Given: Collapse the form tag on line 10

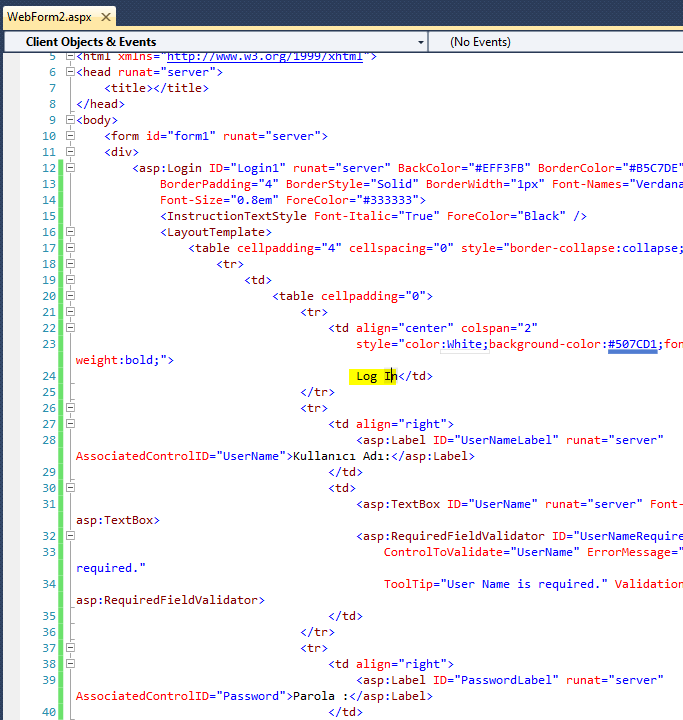Looking at the screenshot, I should pos(70,135).
